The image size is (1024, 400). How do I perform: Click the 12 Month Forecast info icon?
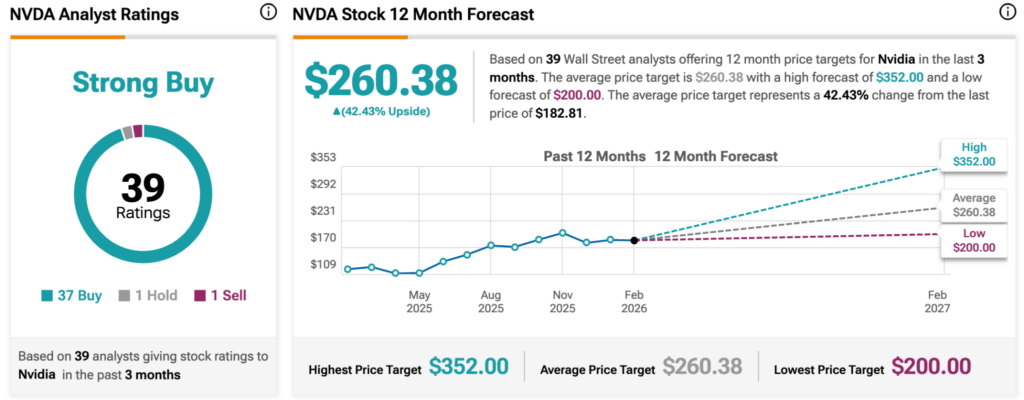pyautogui.click(x=1006, y=13)
